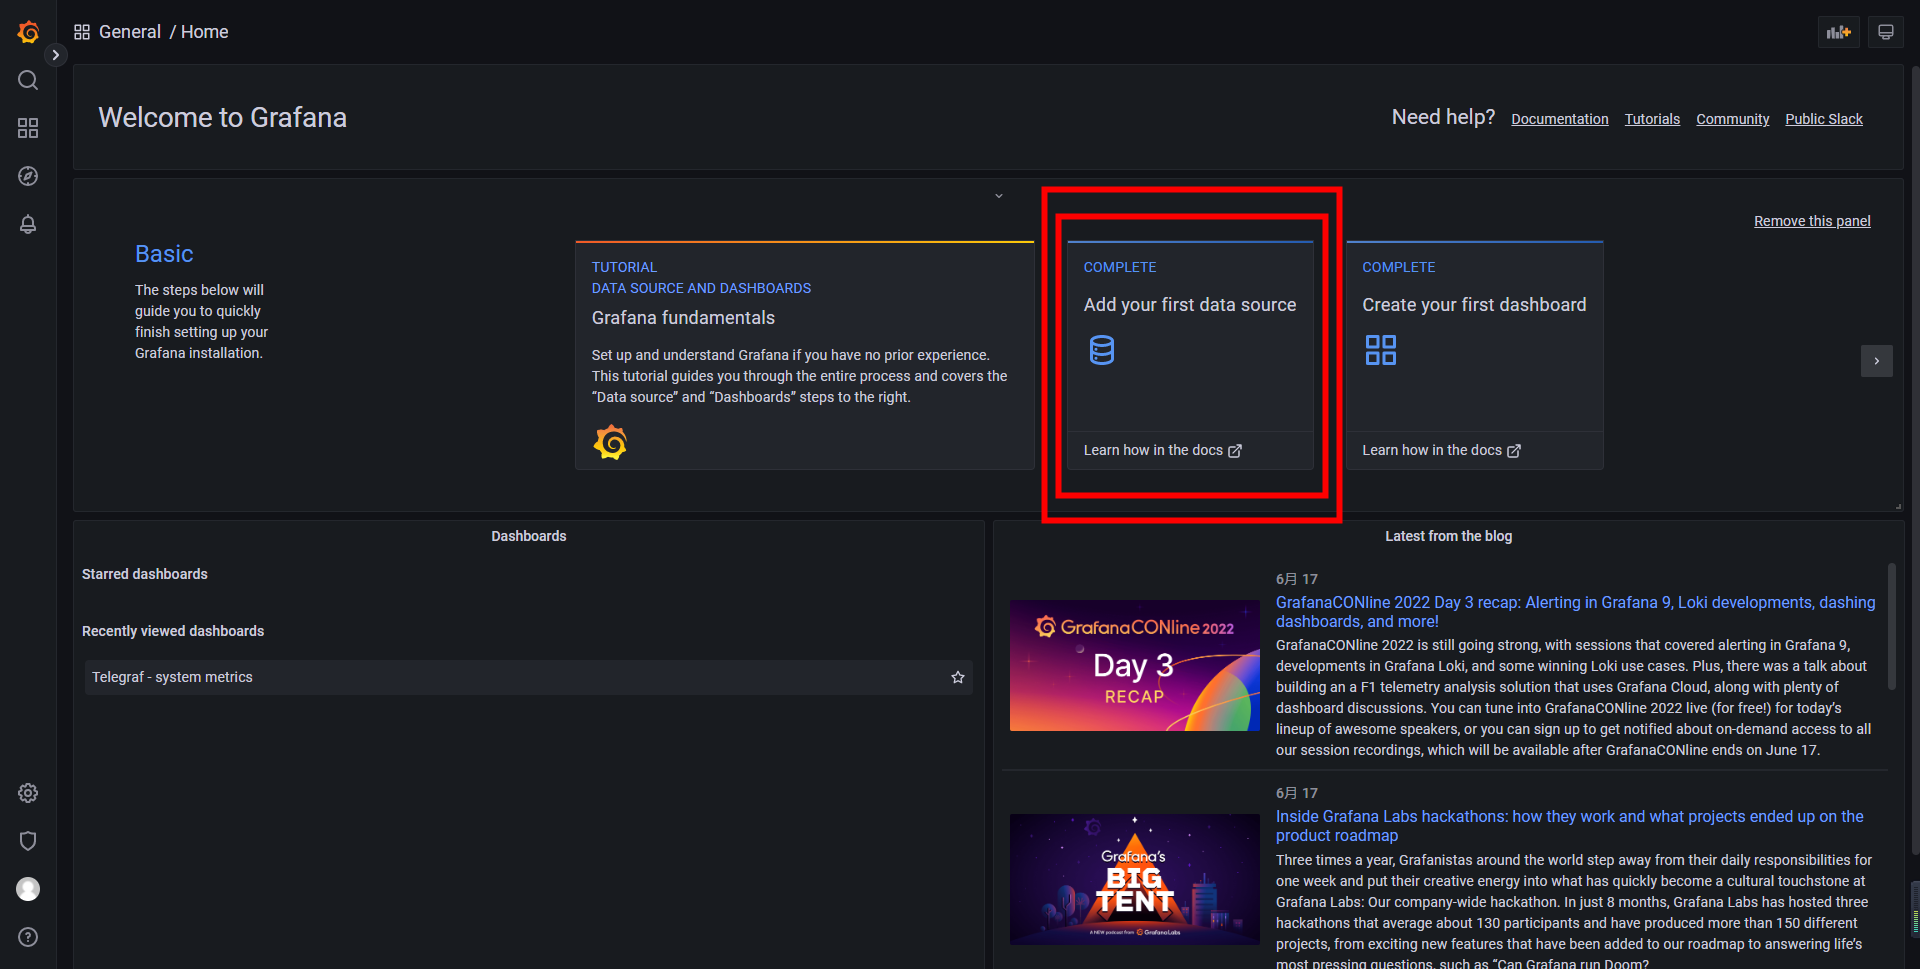Open data source Learn how in the docs
The image size is (1920, 969).
pyautogui.click(x=1162, y=450)
